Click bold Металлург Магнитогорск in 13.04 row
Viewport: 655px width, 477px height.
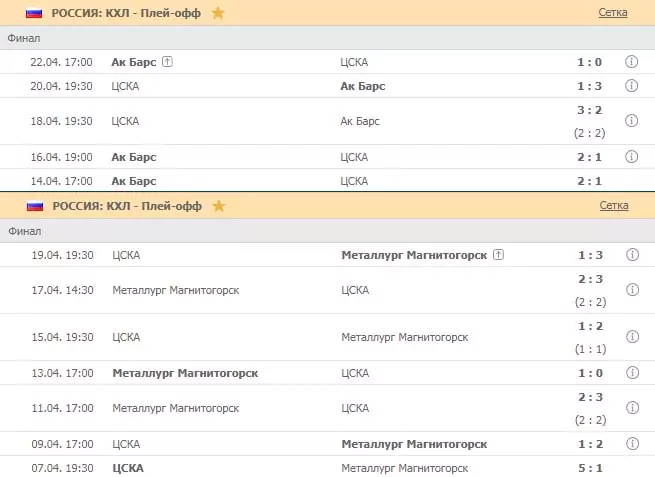pyautogui.click(x=185, y=373)
